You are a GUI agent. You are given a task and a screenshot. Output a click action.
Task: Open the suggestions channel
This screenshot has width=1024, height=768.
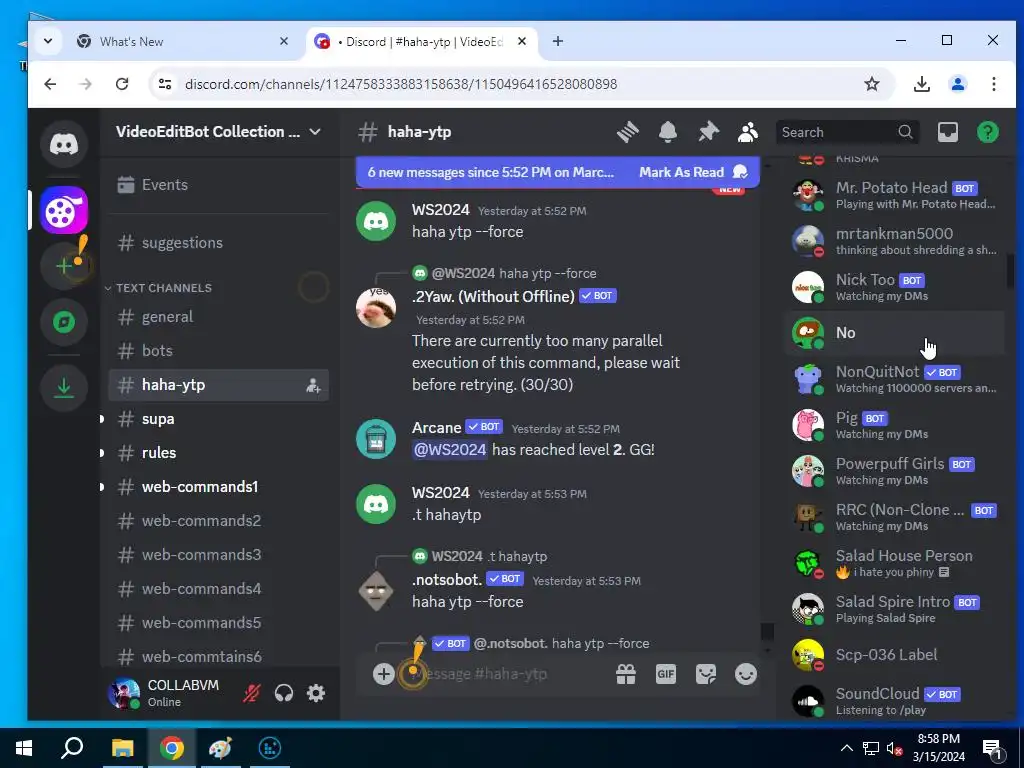(x=219, y=243)
